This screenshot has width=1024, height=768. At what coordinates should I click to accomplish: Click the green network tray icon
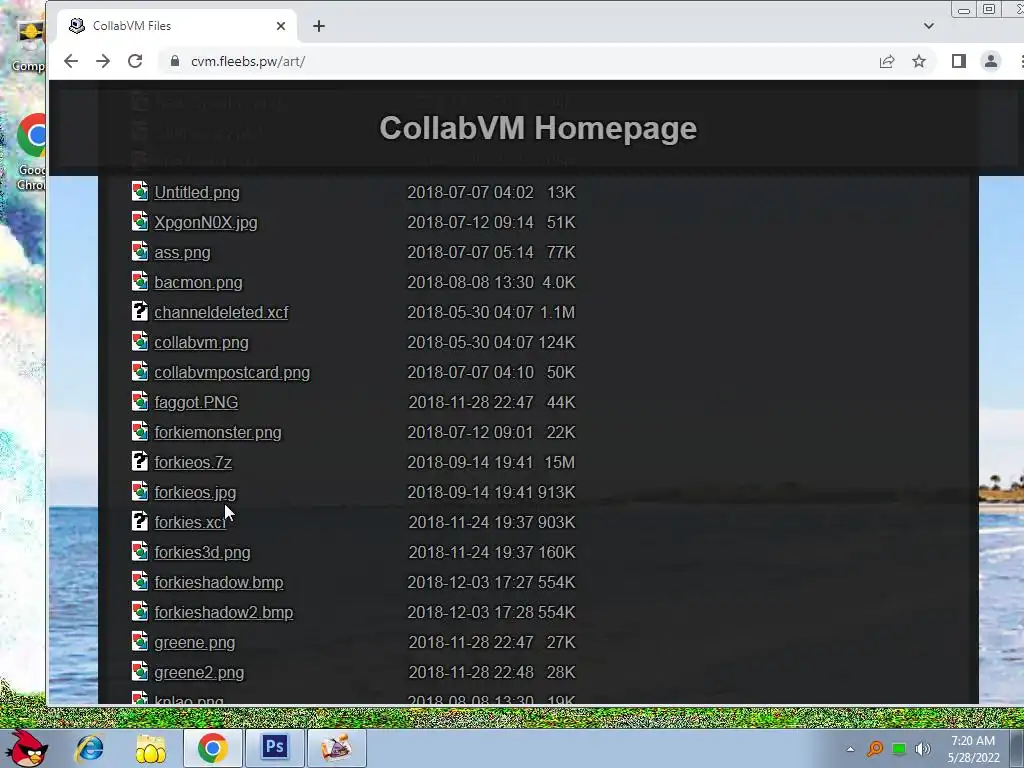pyautogui.click(x=899, y=749)
